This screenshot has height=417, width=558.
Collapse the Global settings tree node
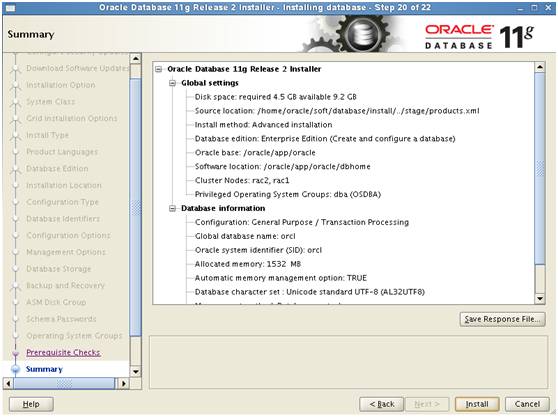pos(173,83)
